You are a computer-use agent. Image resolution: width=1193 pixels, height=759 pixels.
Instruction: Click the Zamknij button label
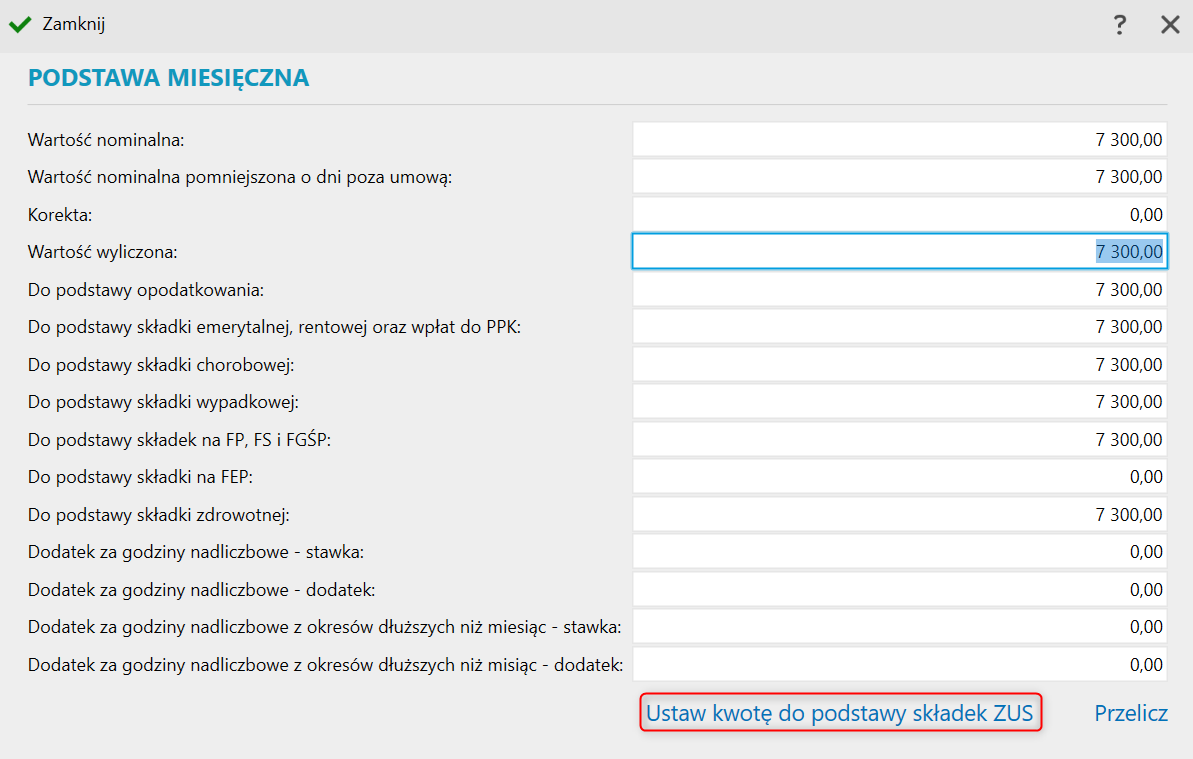pos(74,24)
